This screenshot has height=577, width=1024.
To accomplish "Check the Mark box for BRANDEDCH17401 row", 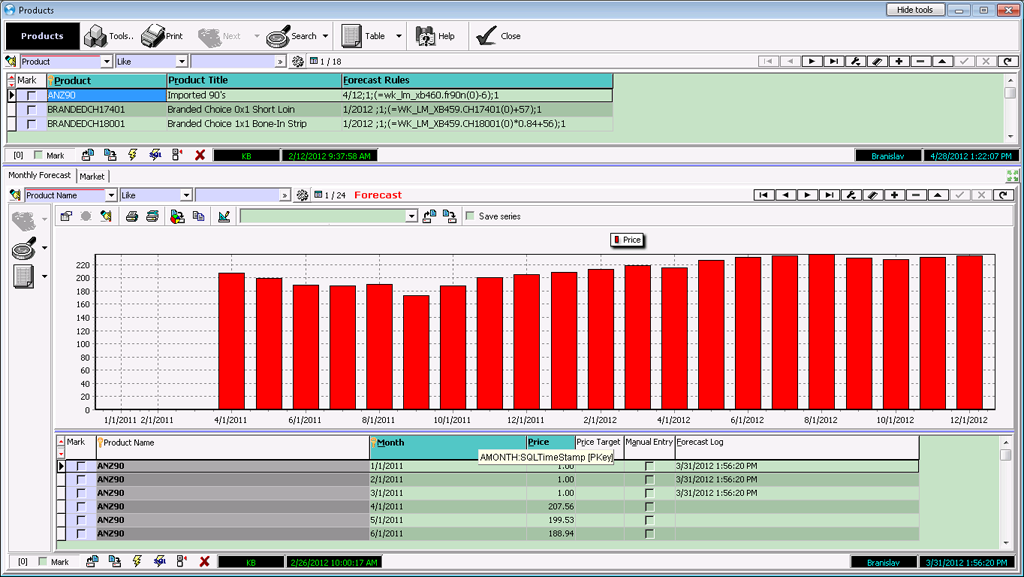I will tap(32, 110).
